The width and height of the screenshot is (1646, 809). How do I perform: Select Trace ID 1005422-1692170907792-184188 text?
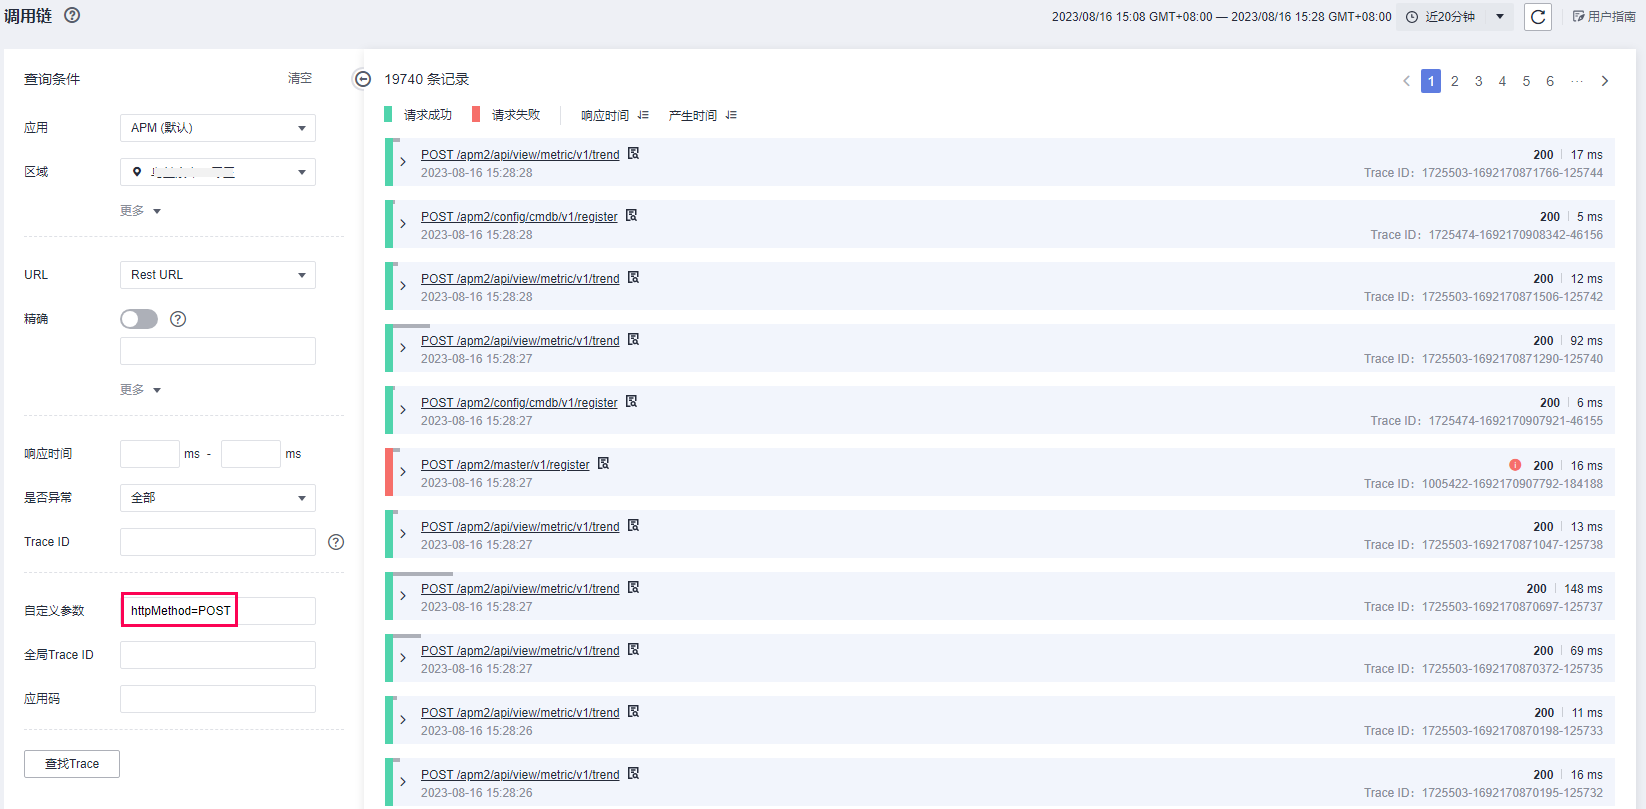[x=1512, y=484]
